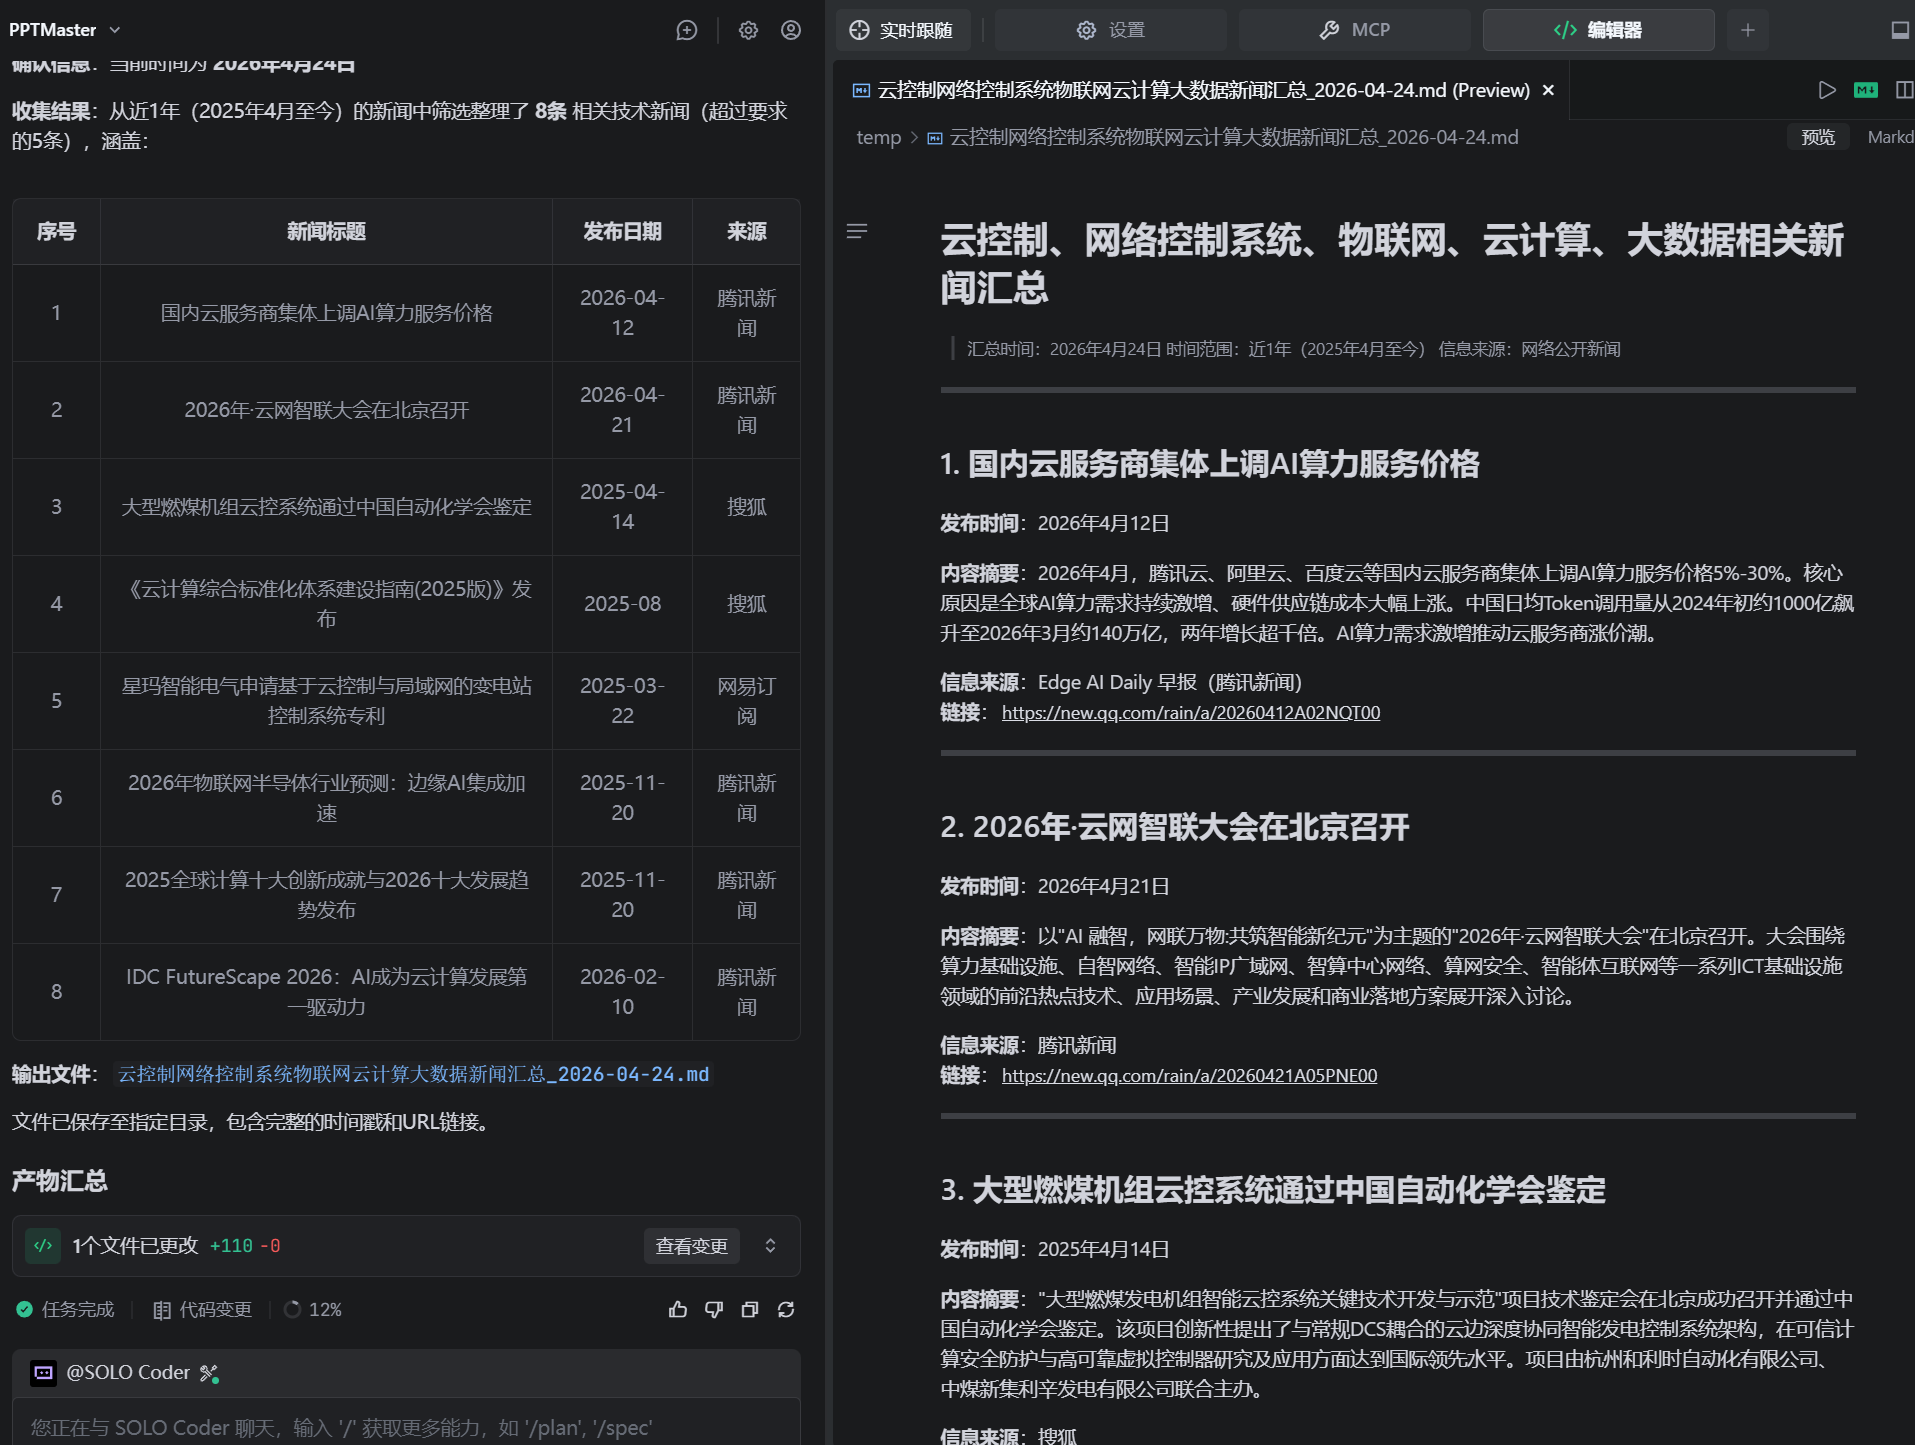Start a new chat via header icon
This screenshot has height=1445, width=1915.
pyautogui.click(x=686, y=30)
